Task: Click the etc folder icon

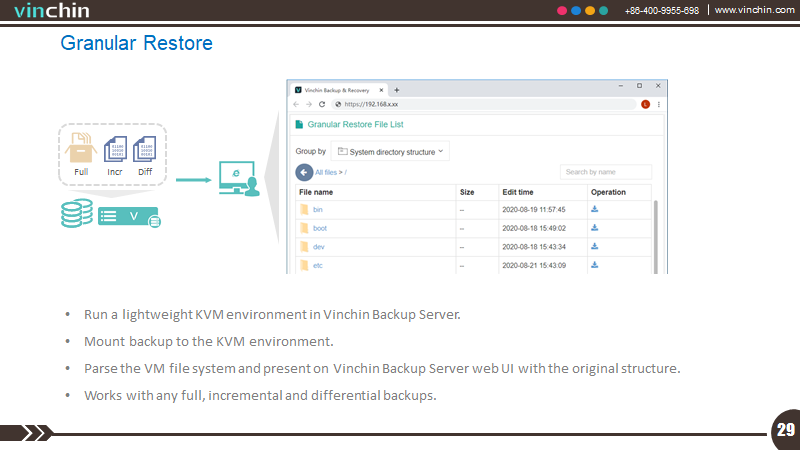Action: 305,265
